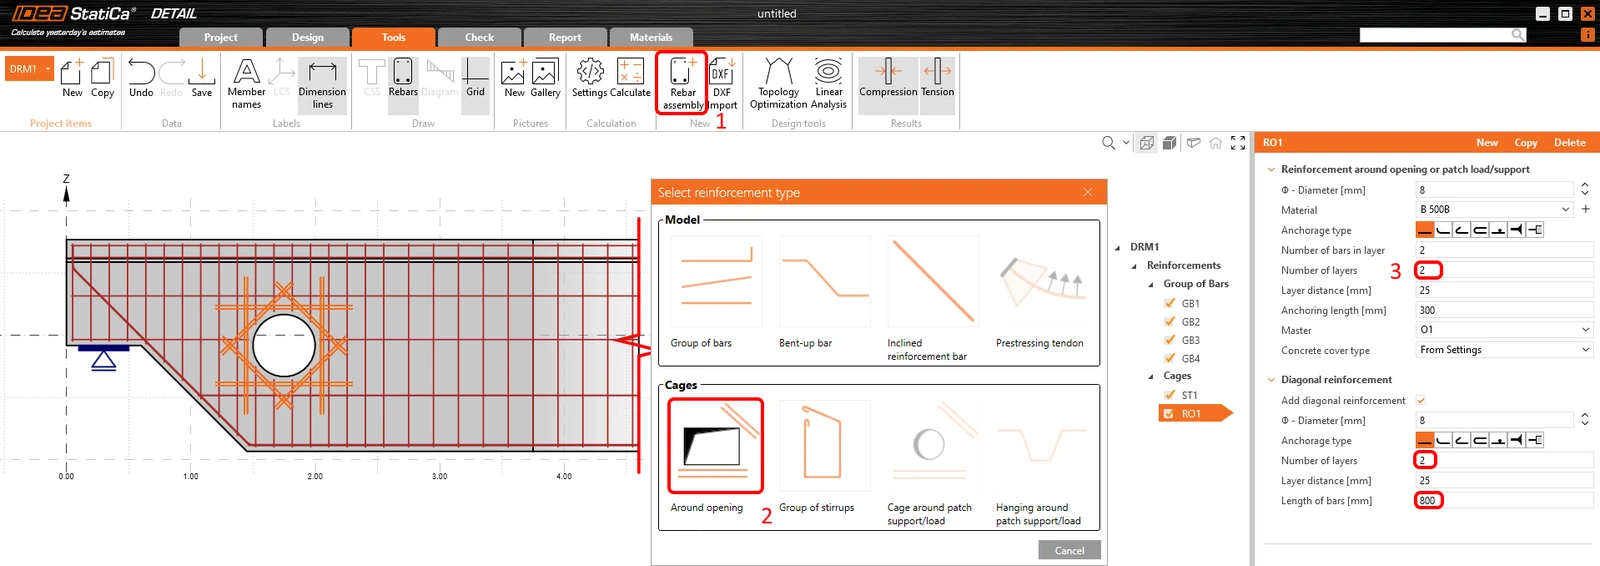Run Linear Analysis tool
1600x566 pixels.
click(828, 83)
